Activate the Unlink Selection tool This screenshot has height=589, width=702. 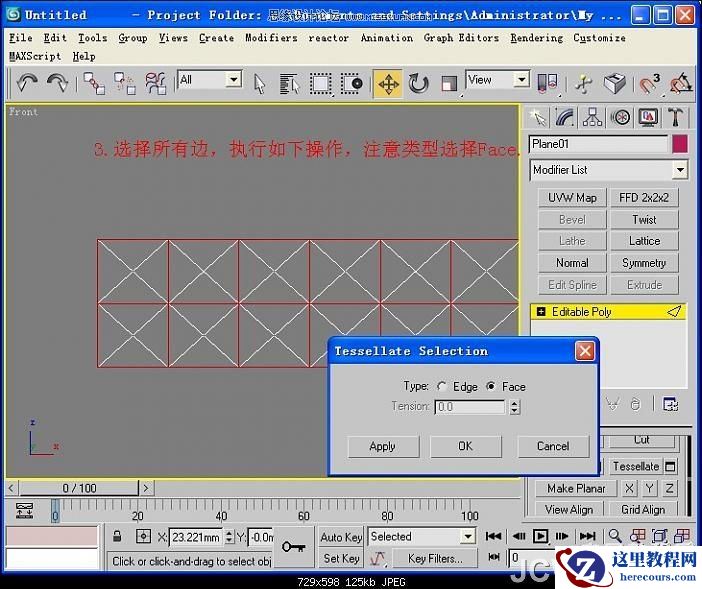(124, 83)
